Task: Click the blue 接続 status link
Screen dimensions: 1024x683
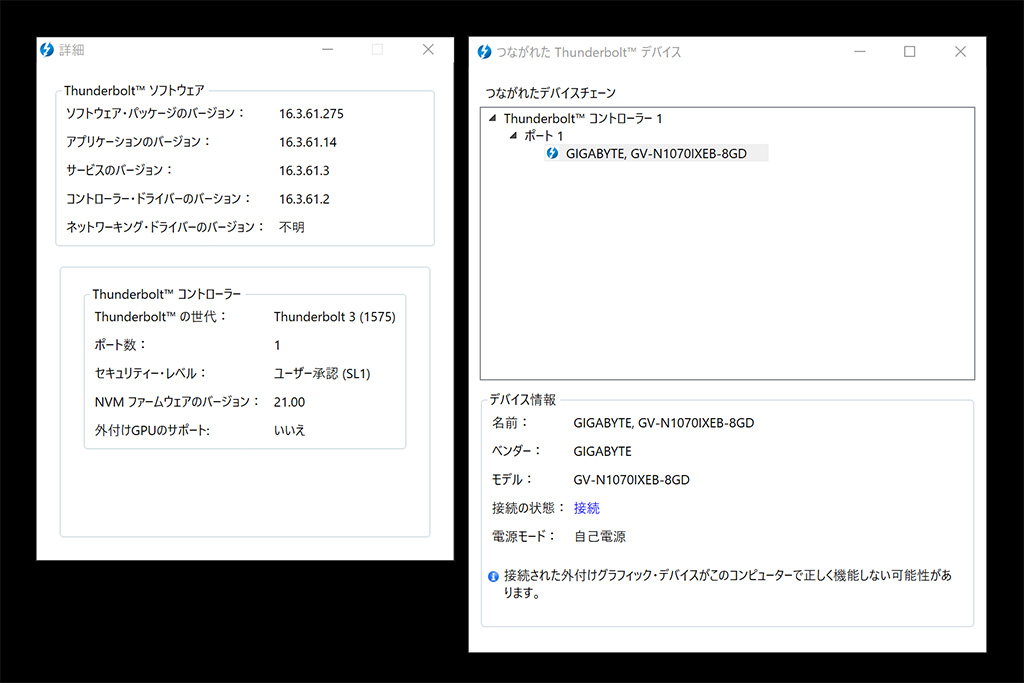Action: pyautogui.click(x=587, y=508)
